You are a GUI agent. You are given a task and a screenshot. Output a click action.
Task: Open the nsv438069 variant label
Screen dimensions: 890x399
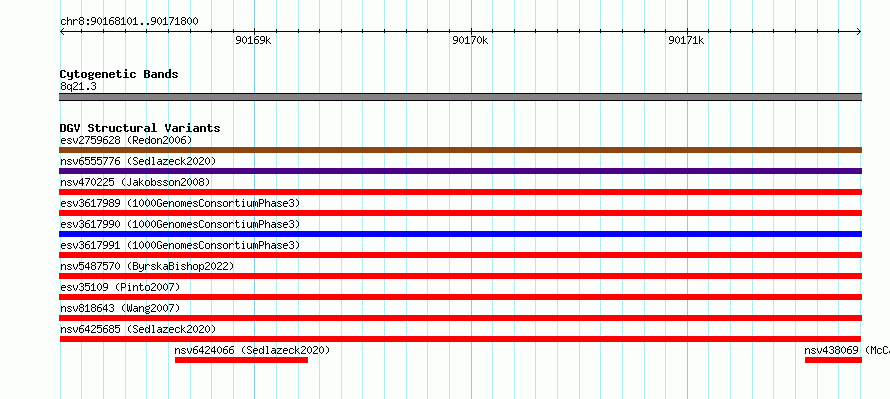click(847, 350)
